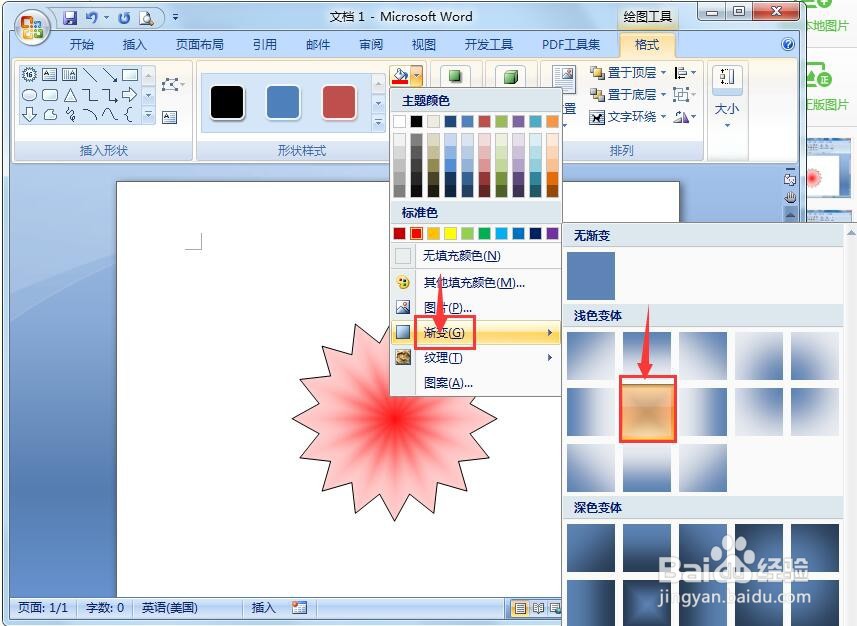Close the shape fill dropdown arrow

click(x=416, y=75)
